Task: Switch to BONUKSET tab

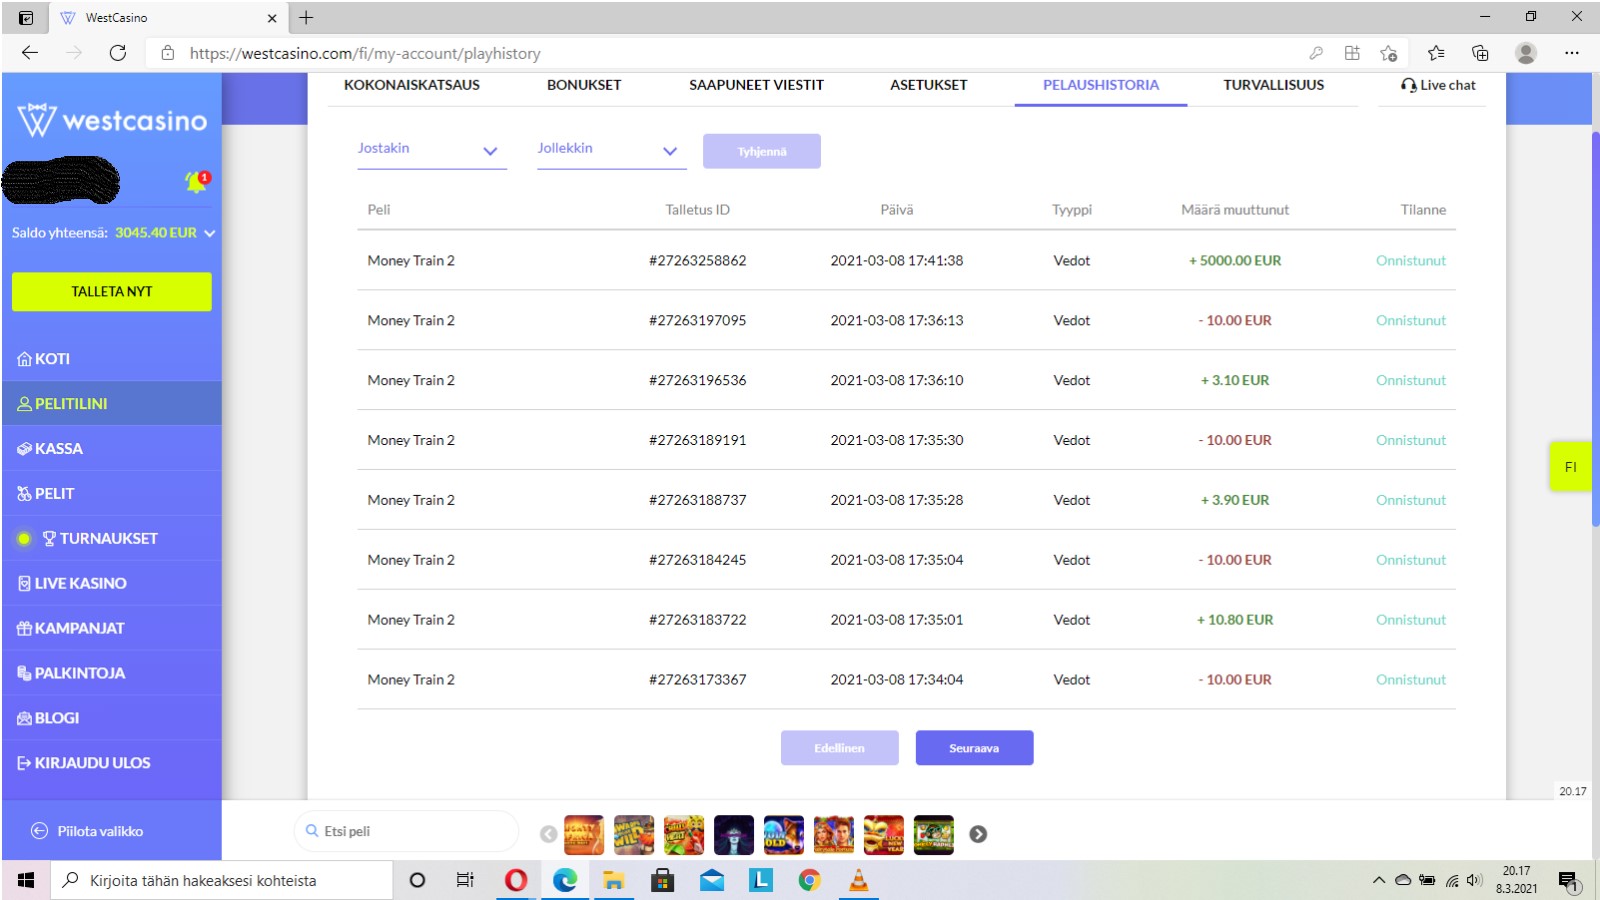Action: coord(584,85)
